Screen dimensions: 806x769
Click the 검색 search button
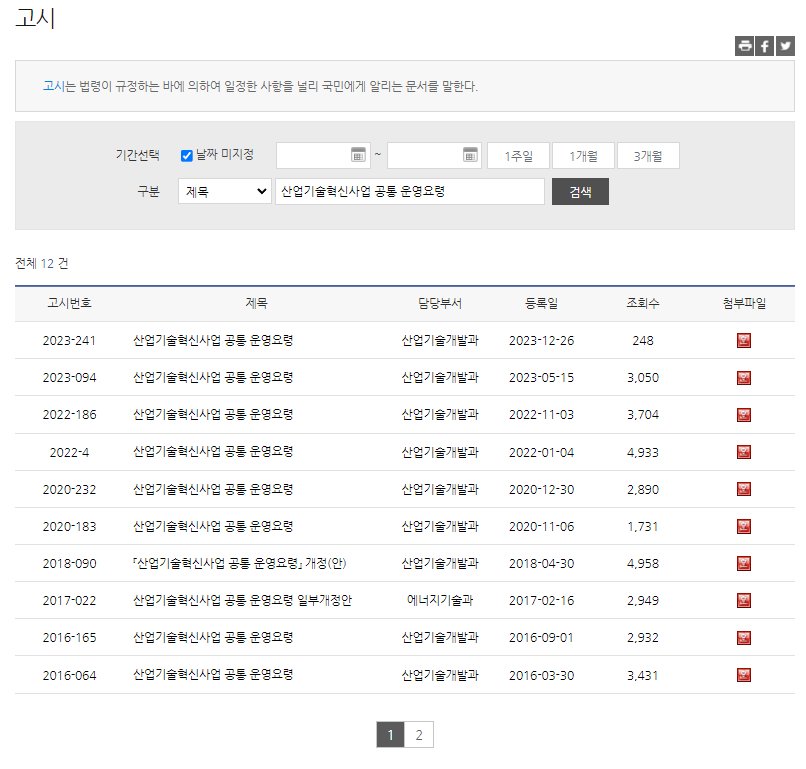click(580, 192)
